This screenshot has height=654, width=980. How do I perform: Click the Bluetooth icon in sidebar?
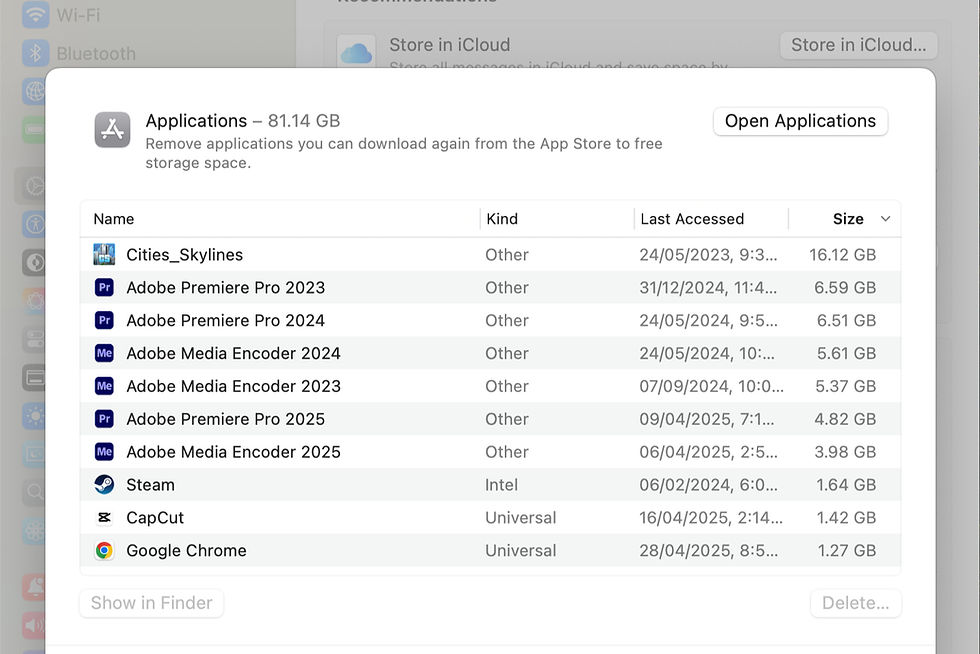(36, 53)
